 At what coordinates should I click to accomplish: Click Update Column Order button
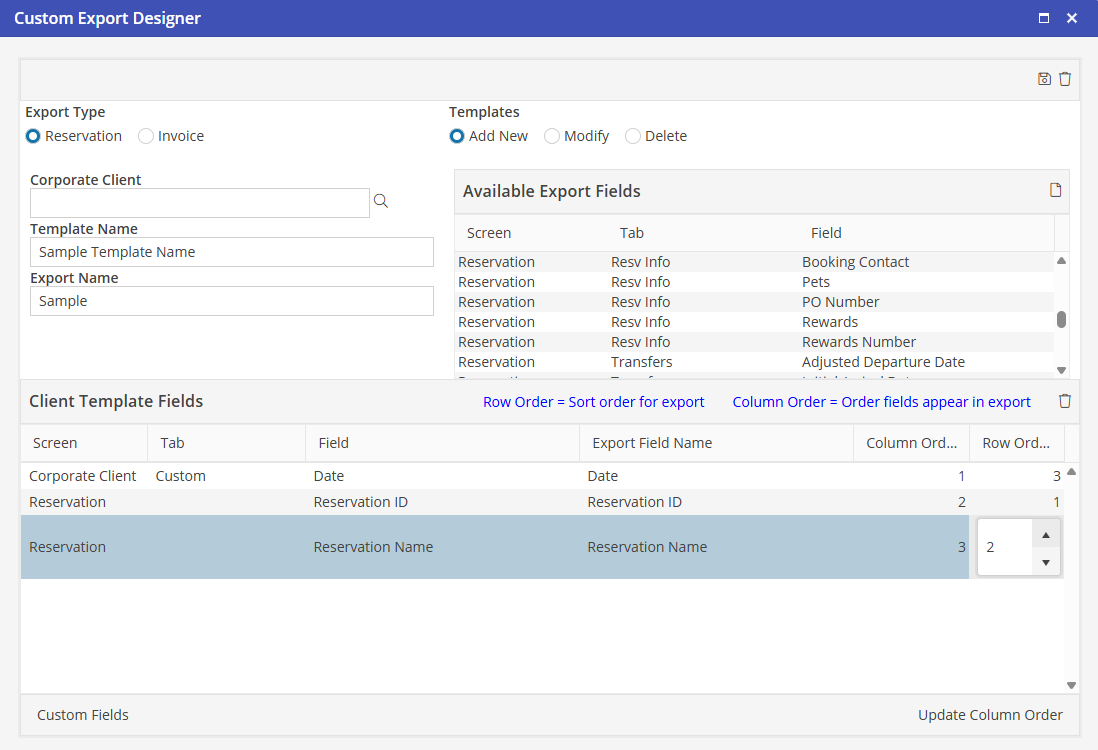[990, 715]
